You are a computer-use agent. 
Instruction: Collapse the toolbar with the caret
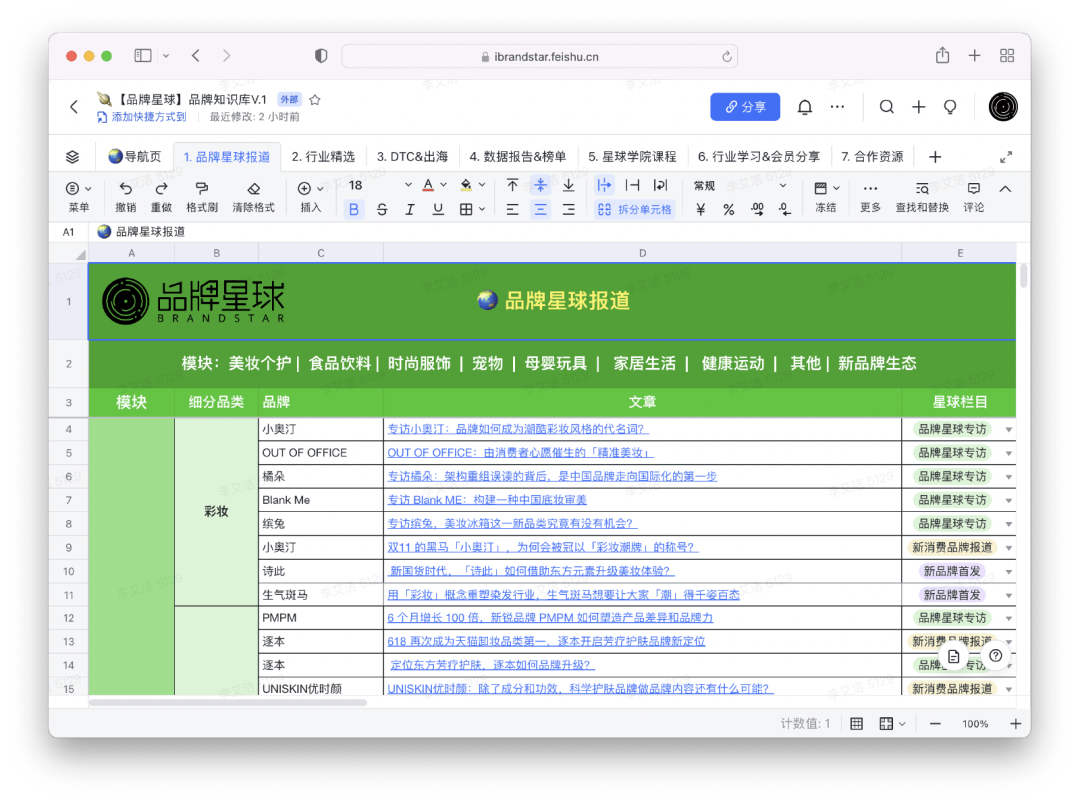click(x=1005, y=189)
